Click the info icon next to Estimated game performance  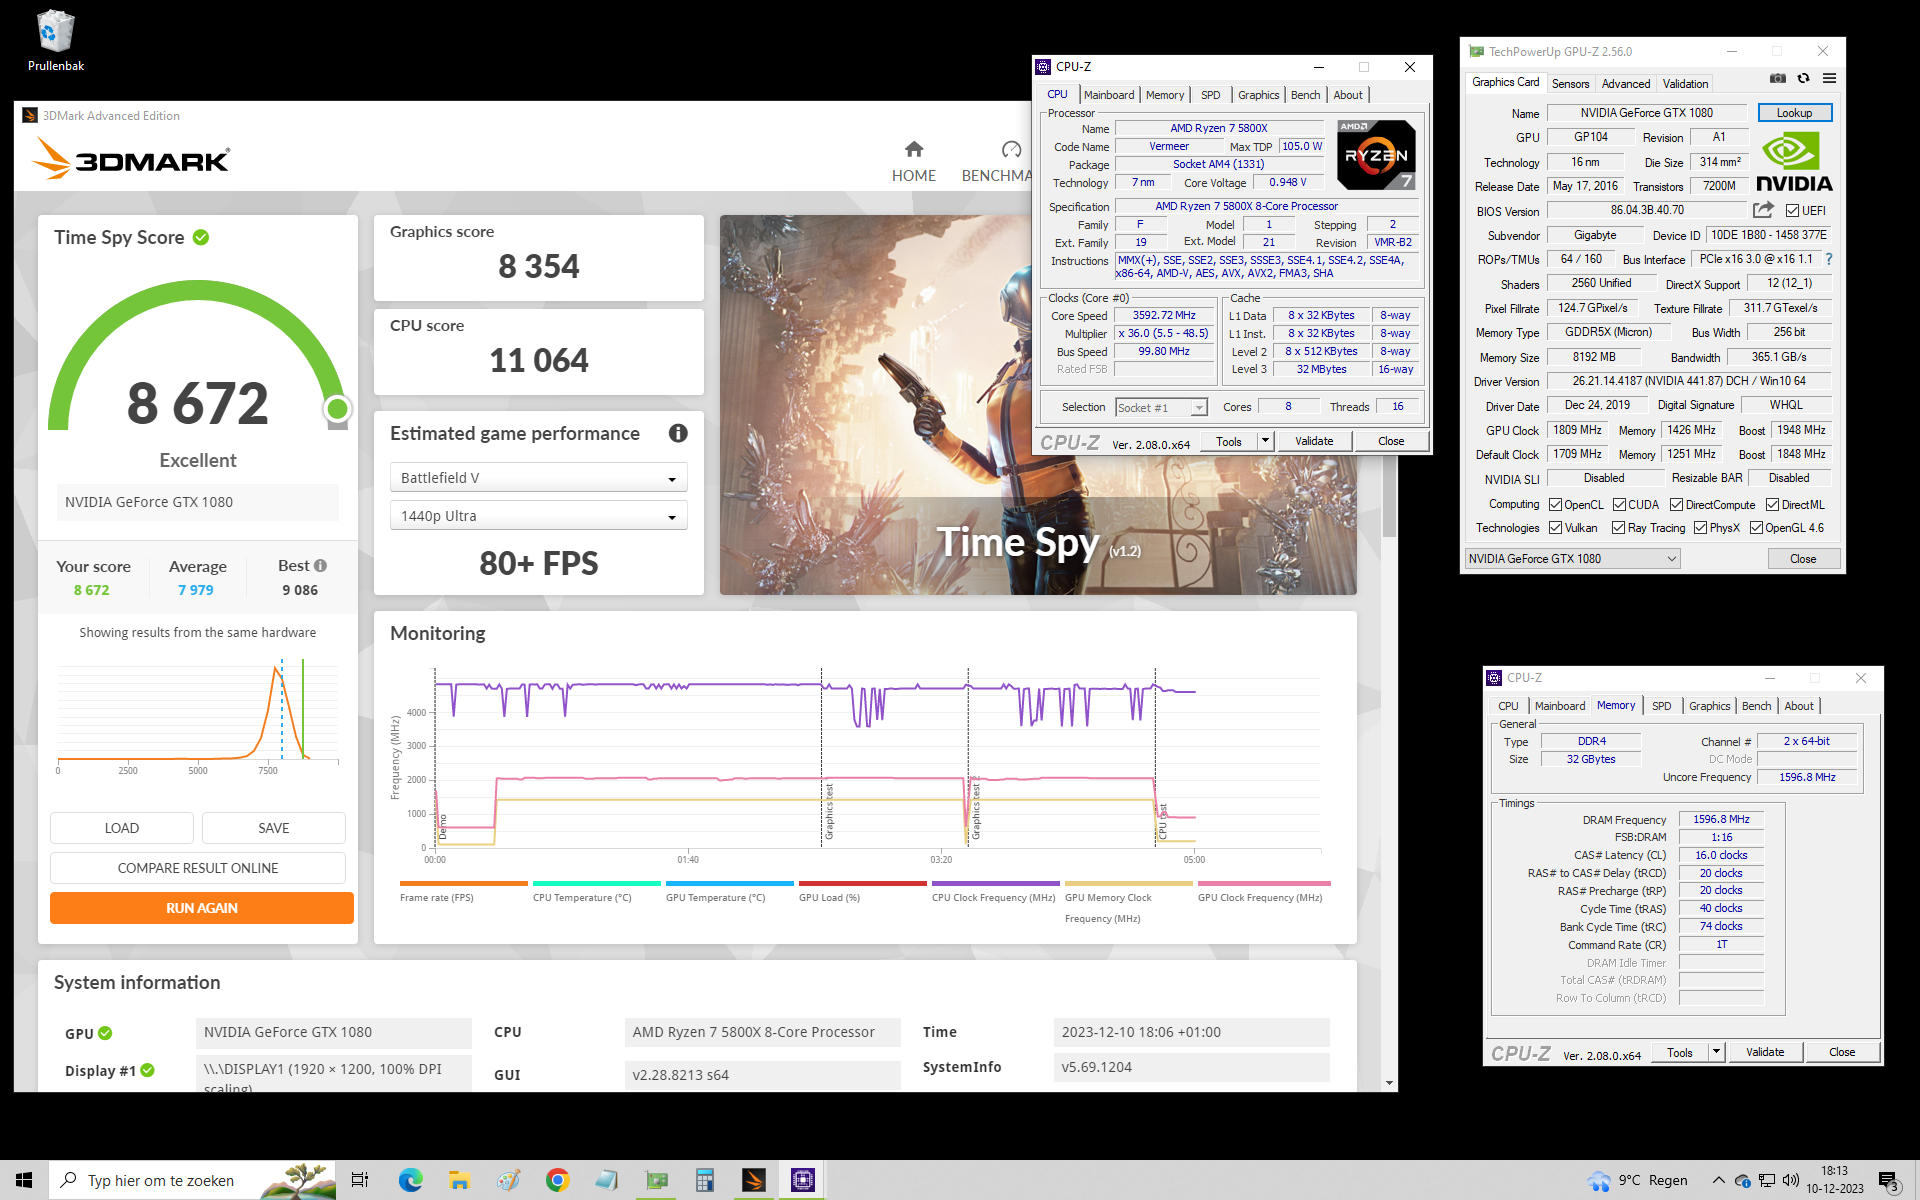(678, 433)
